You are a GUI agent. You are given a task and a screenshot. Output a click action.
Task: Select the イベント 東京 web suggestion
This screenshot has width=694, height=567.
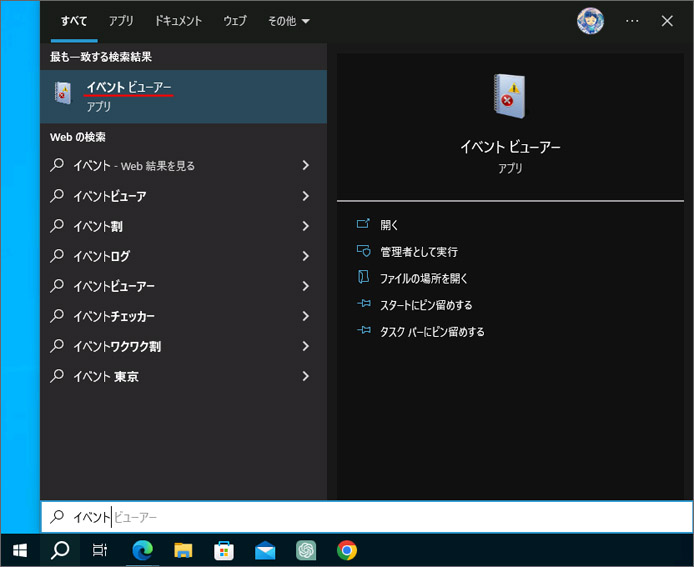pos(183,376)
